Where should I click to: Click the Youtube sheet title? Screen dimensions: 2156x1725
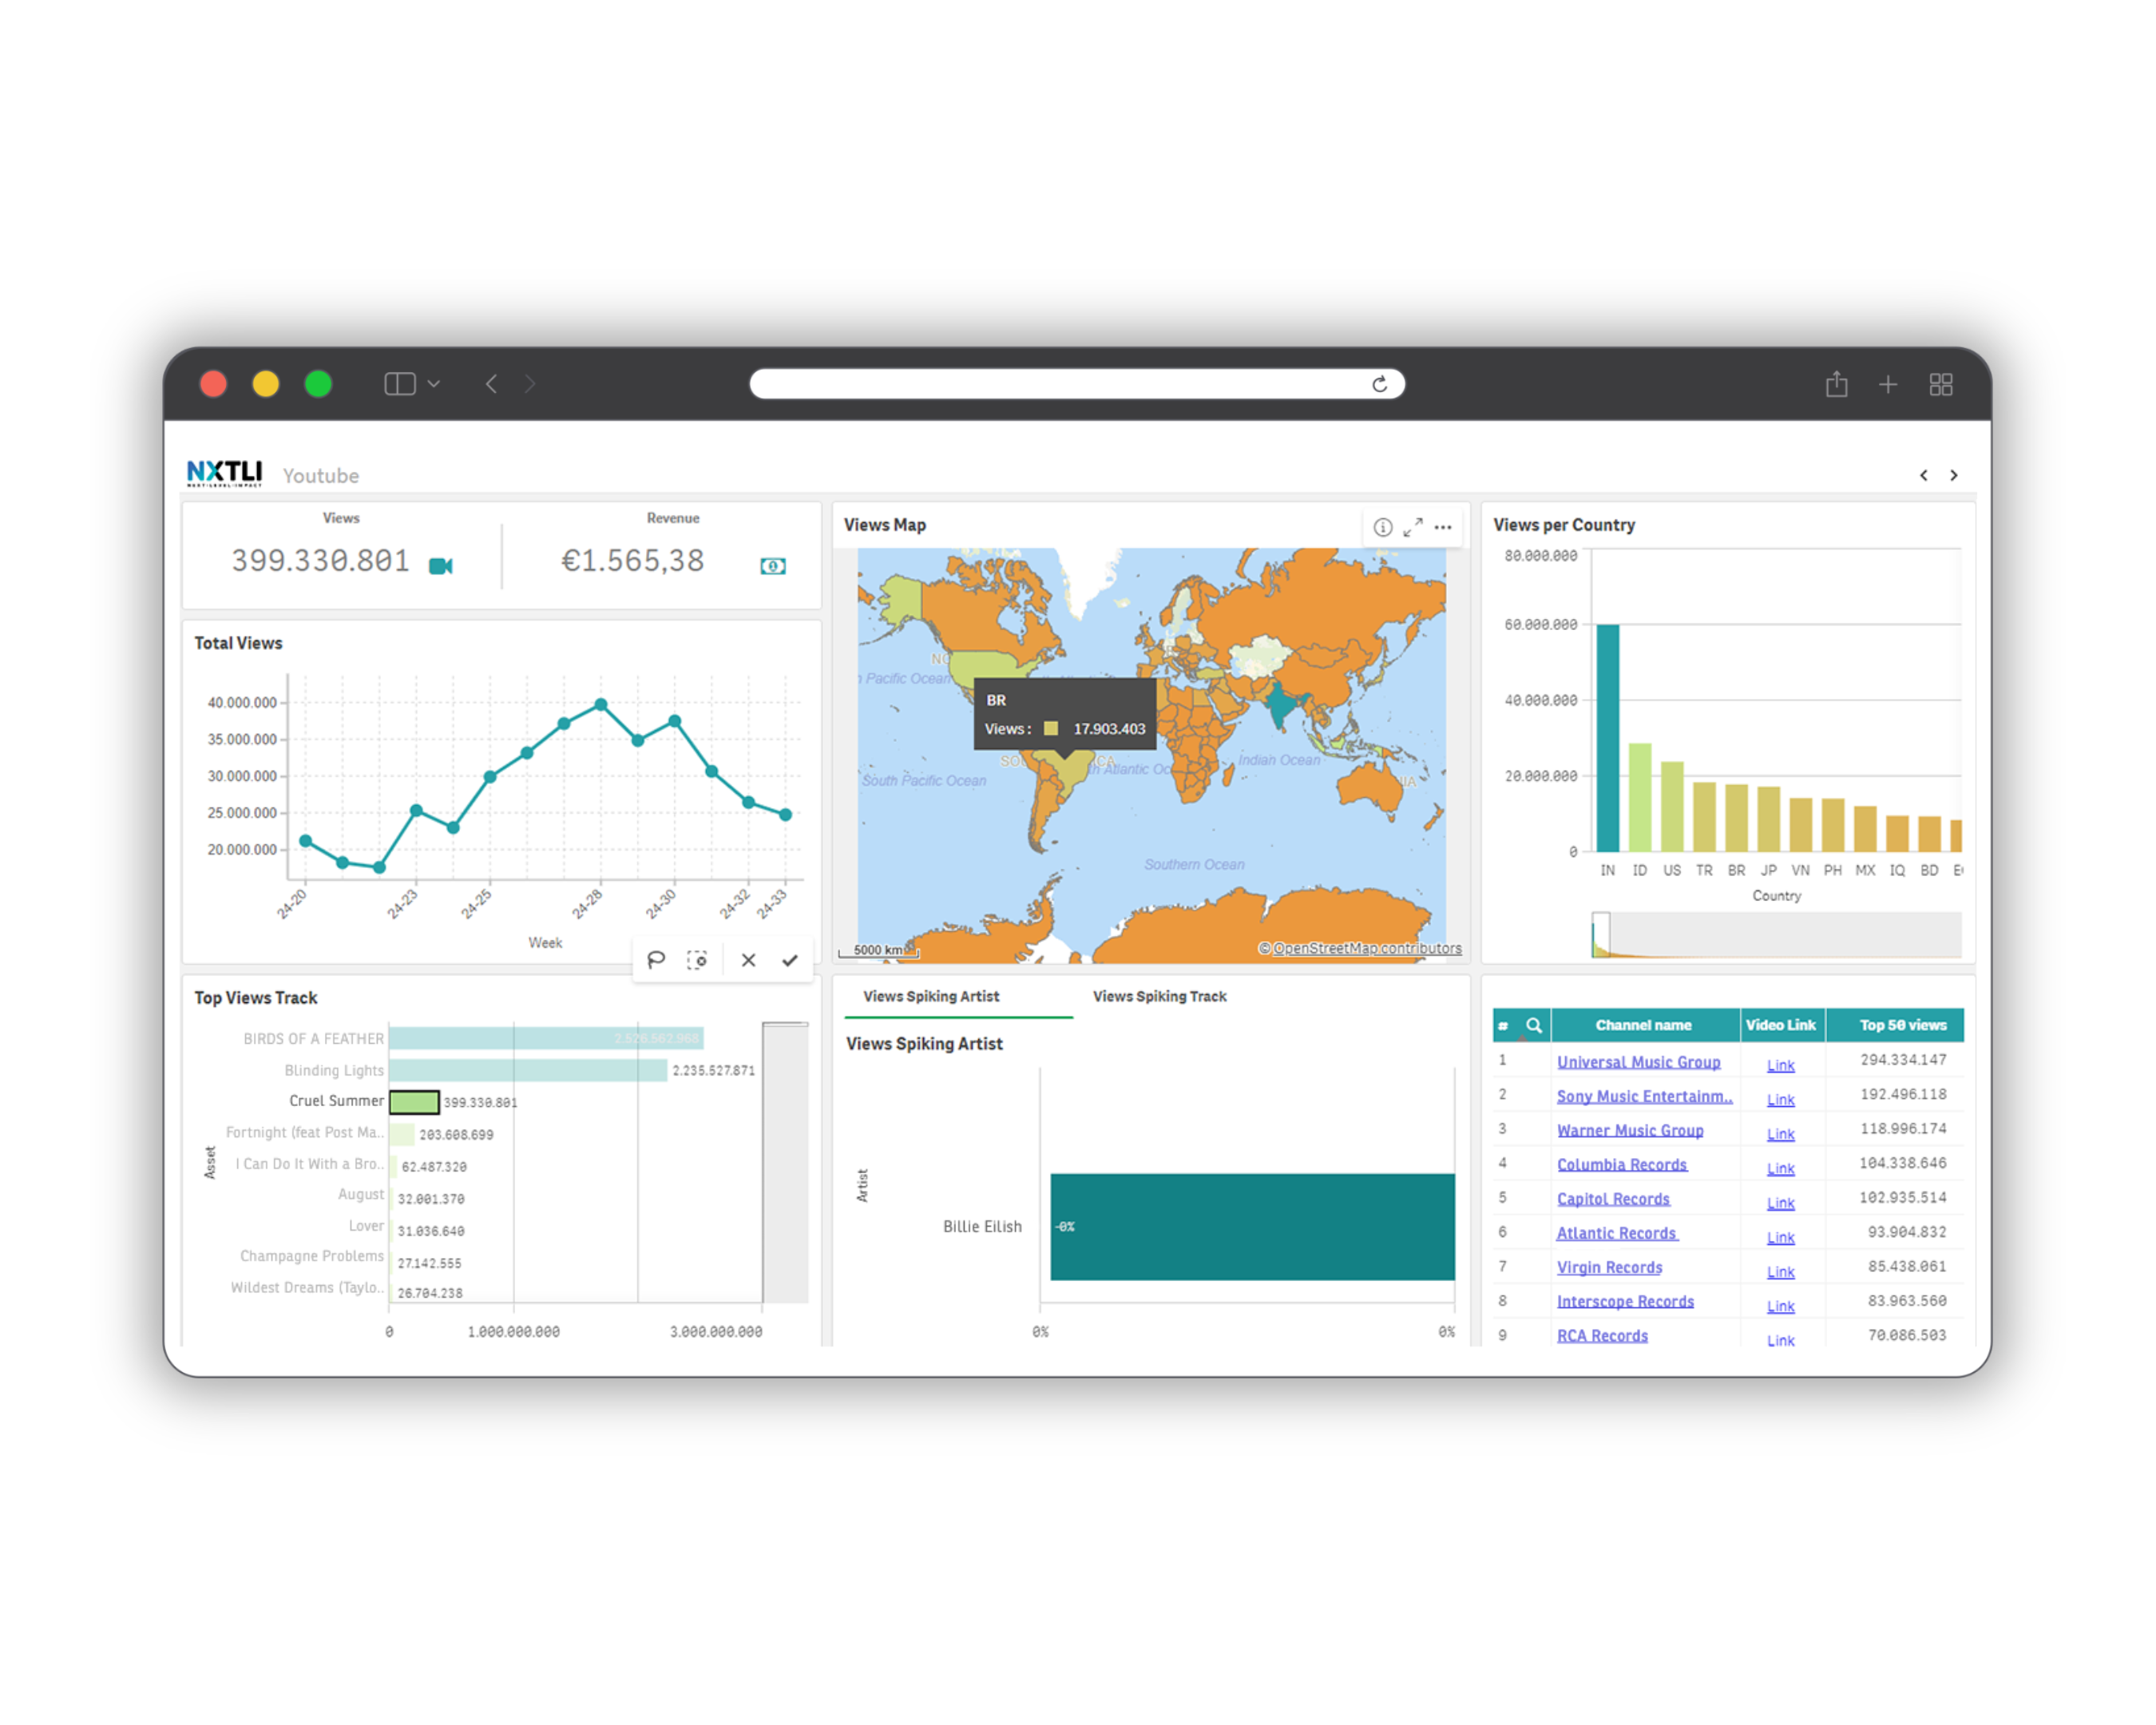point(320,476)
